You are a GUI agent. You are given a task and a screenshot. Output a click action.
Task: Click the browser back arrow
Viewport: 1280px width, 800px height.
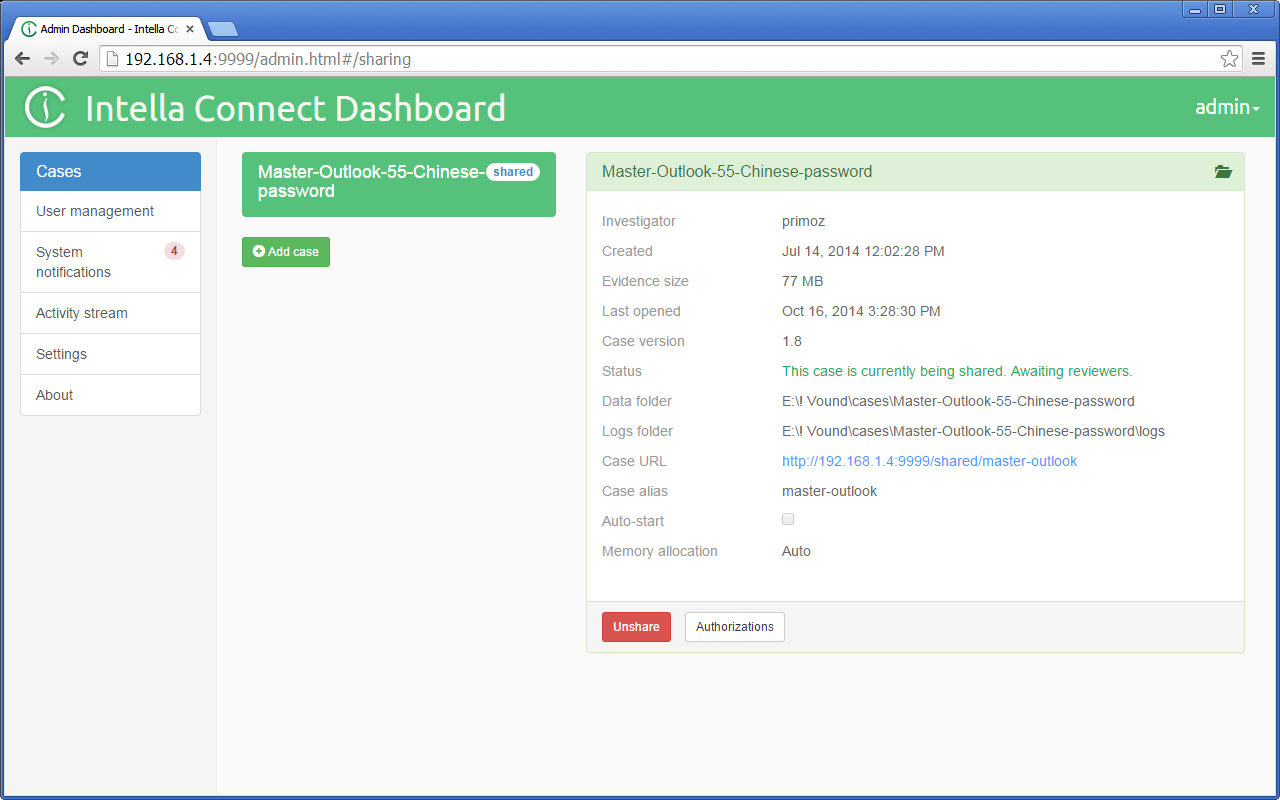[x=22, y=59]
